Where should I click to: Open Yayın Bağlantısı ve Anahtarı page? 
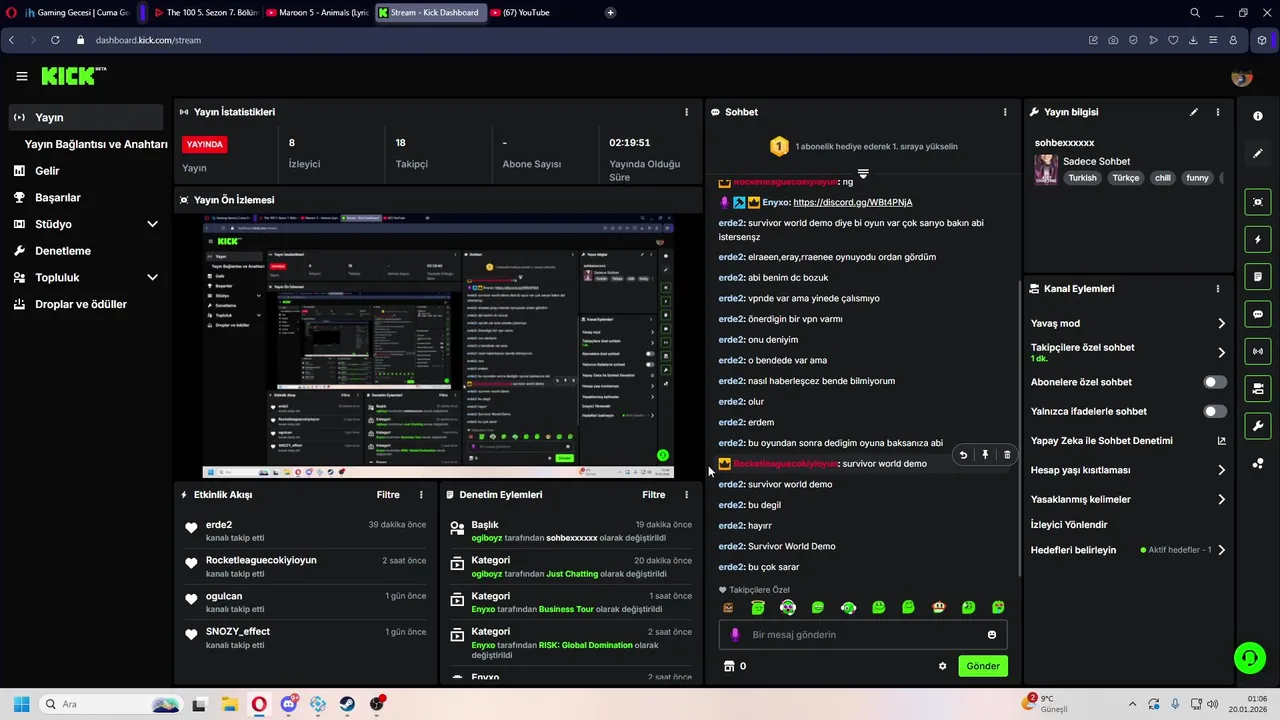click(x=96, y=144)
